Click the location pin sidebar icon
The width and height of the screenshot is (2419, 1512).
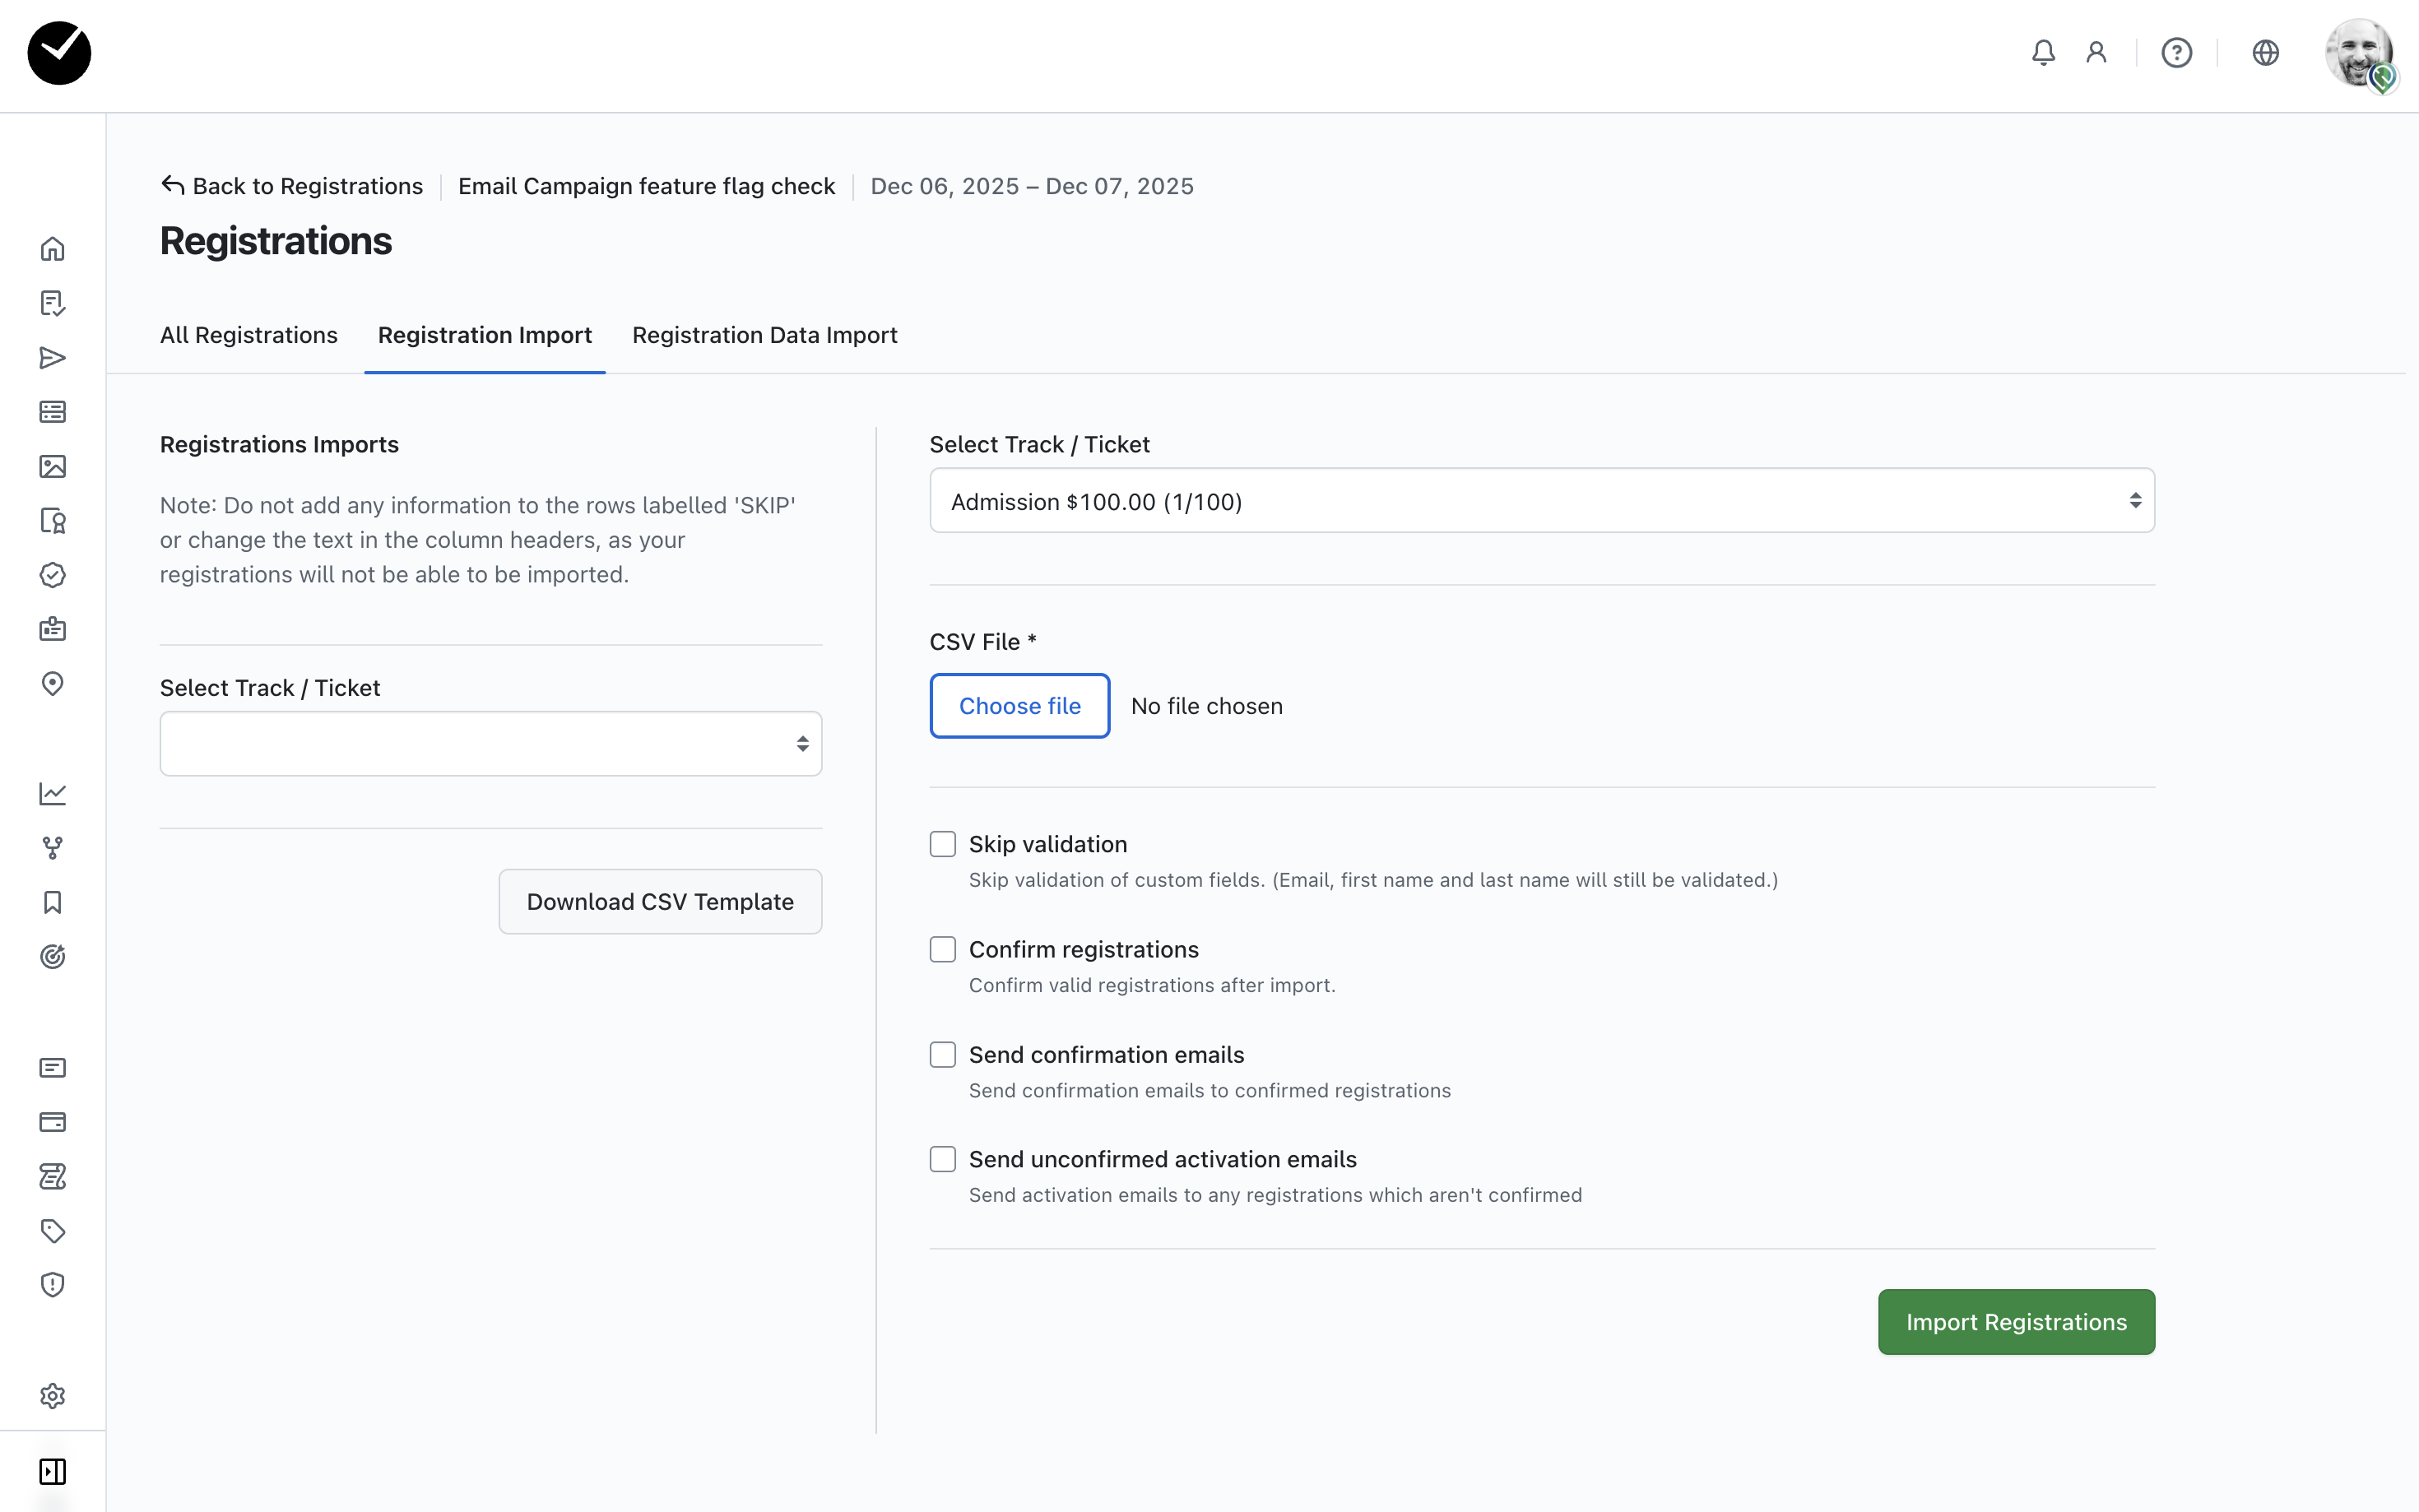pyautogui.click(x=52, y=683)
